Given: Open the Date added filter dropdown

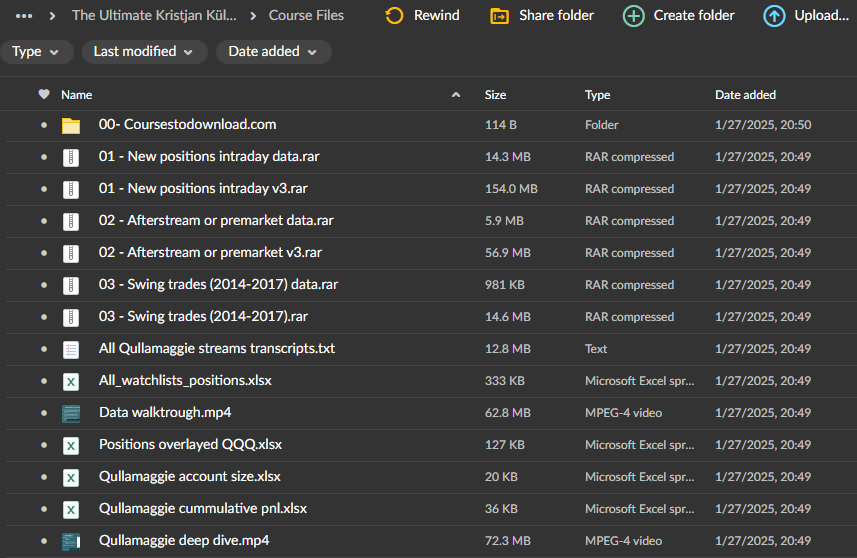Looking at the screenshot, I should tap(273, 52).
